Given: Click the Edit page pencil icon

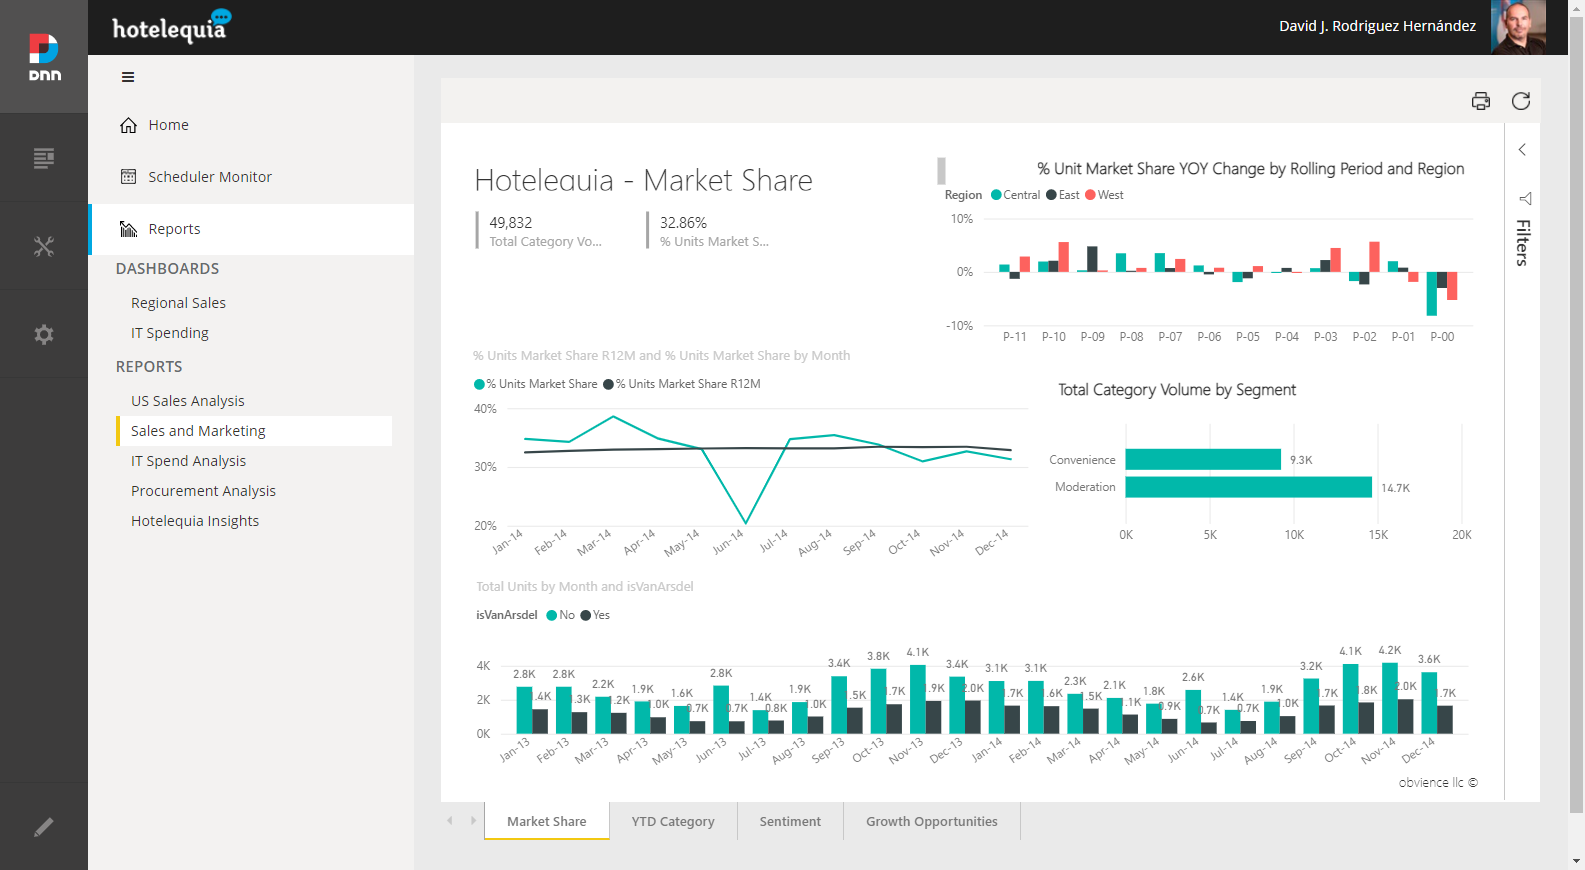Looking at the screenshot, I should pos(44,827).
